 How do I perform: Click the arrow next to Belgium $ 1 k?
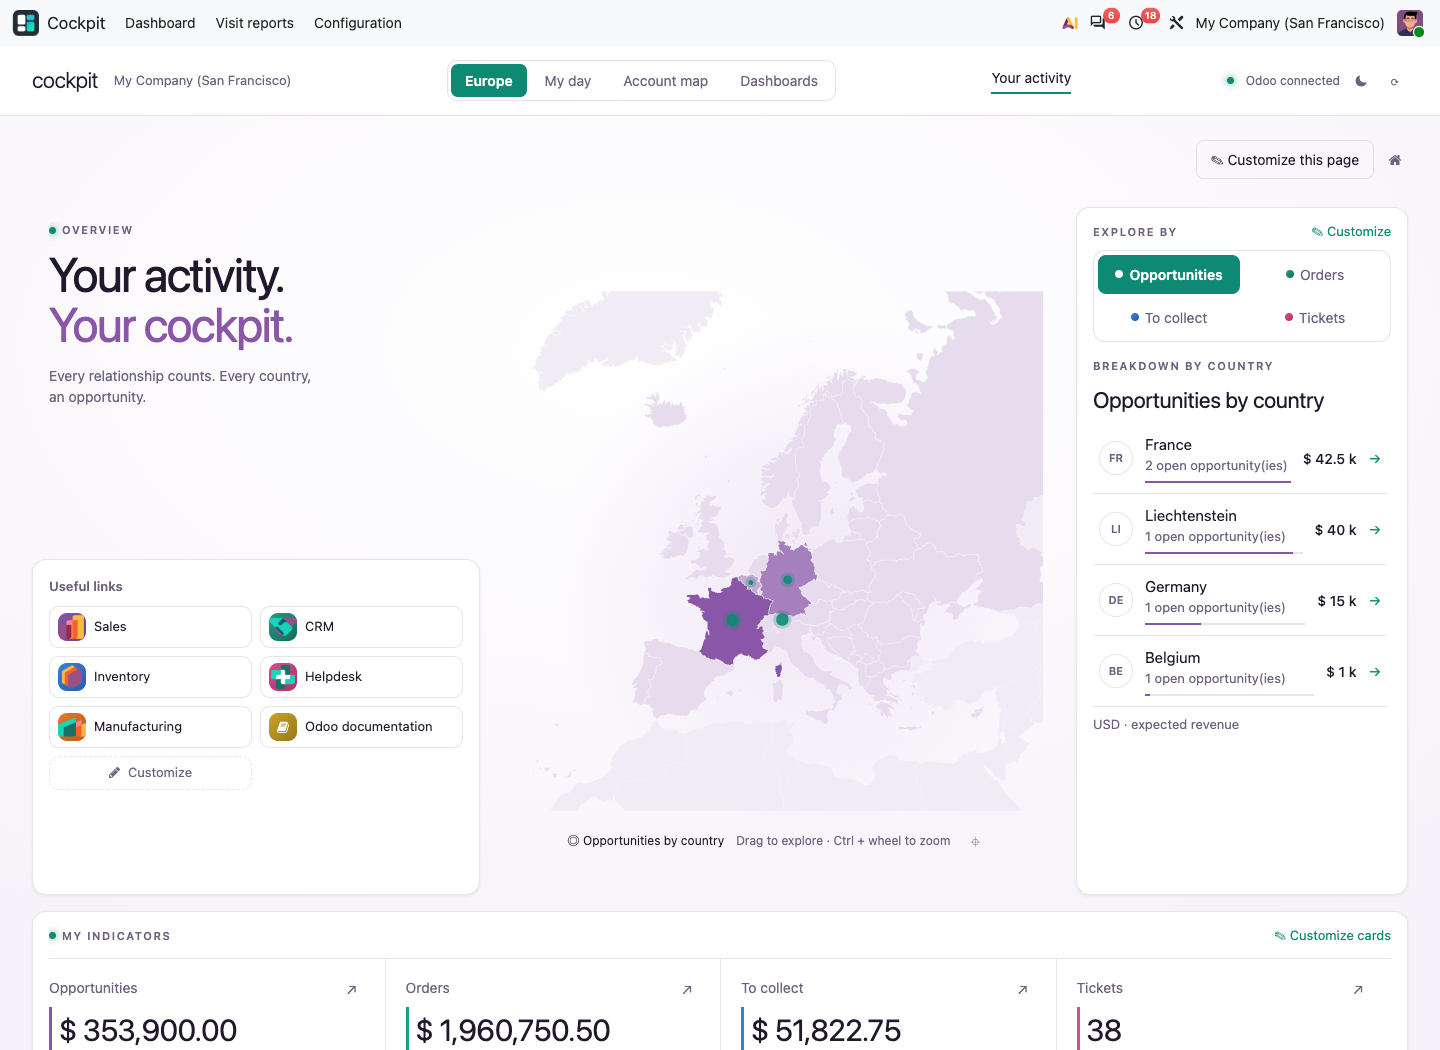pos(1375,672)
